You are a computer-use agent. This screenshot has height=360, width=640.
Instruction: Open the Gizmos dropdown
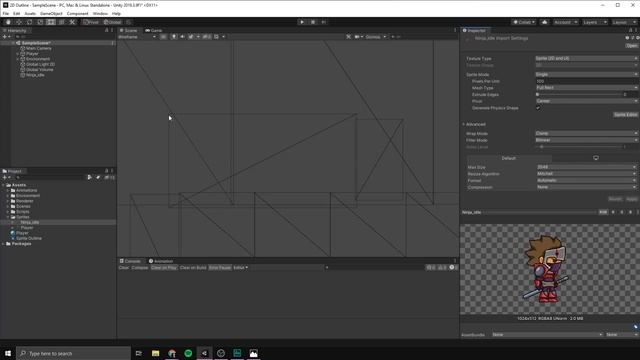(x=376, y=37)
